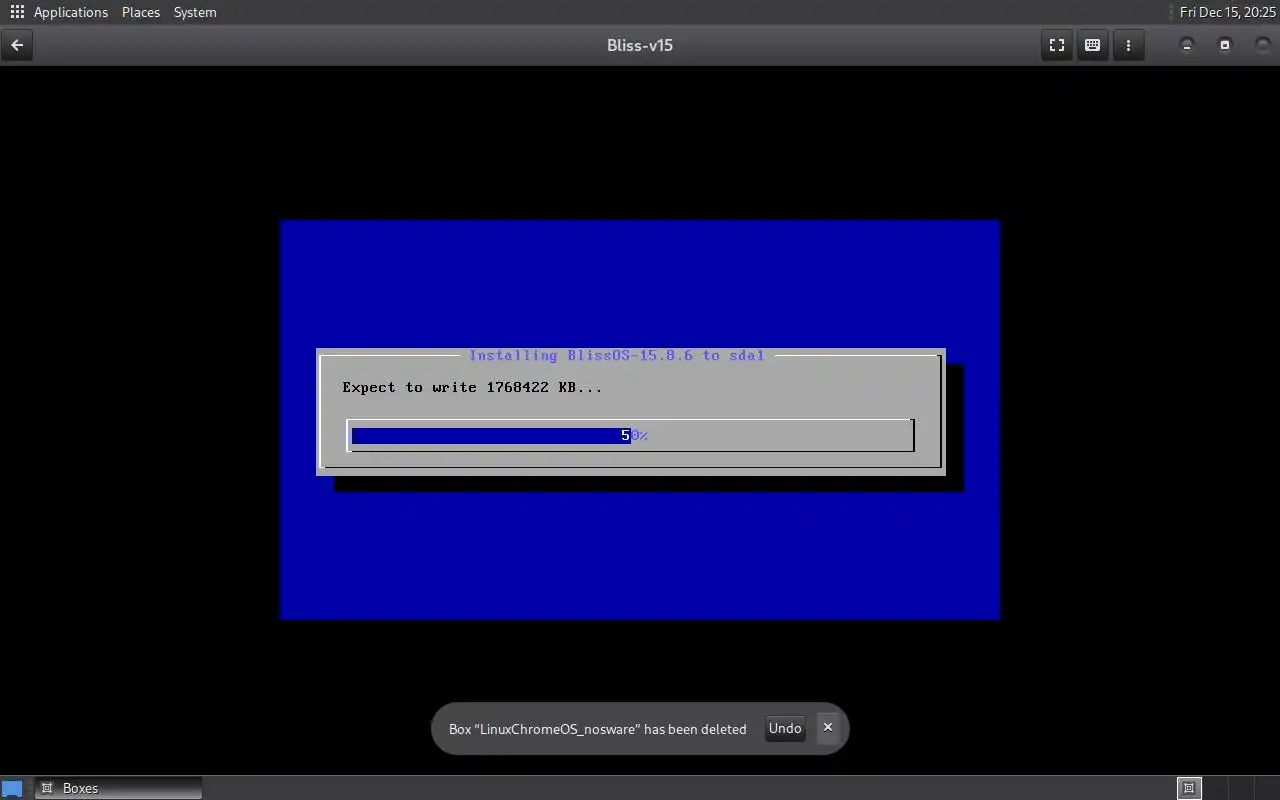
Task: Open the Applications menu
Action: [x=71, y=12]
